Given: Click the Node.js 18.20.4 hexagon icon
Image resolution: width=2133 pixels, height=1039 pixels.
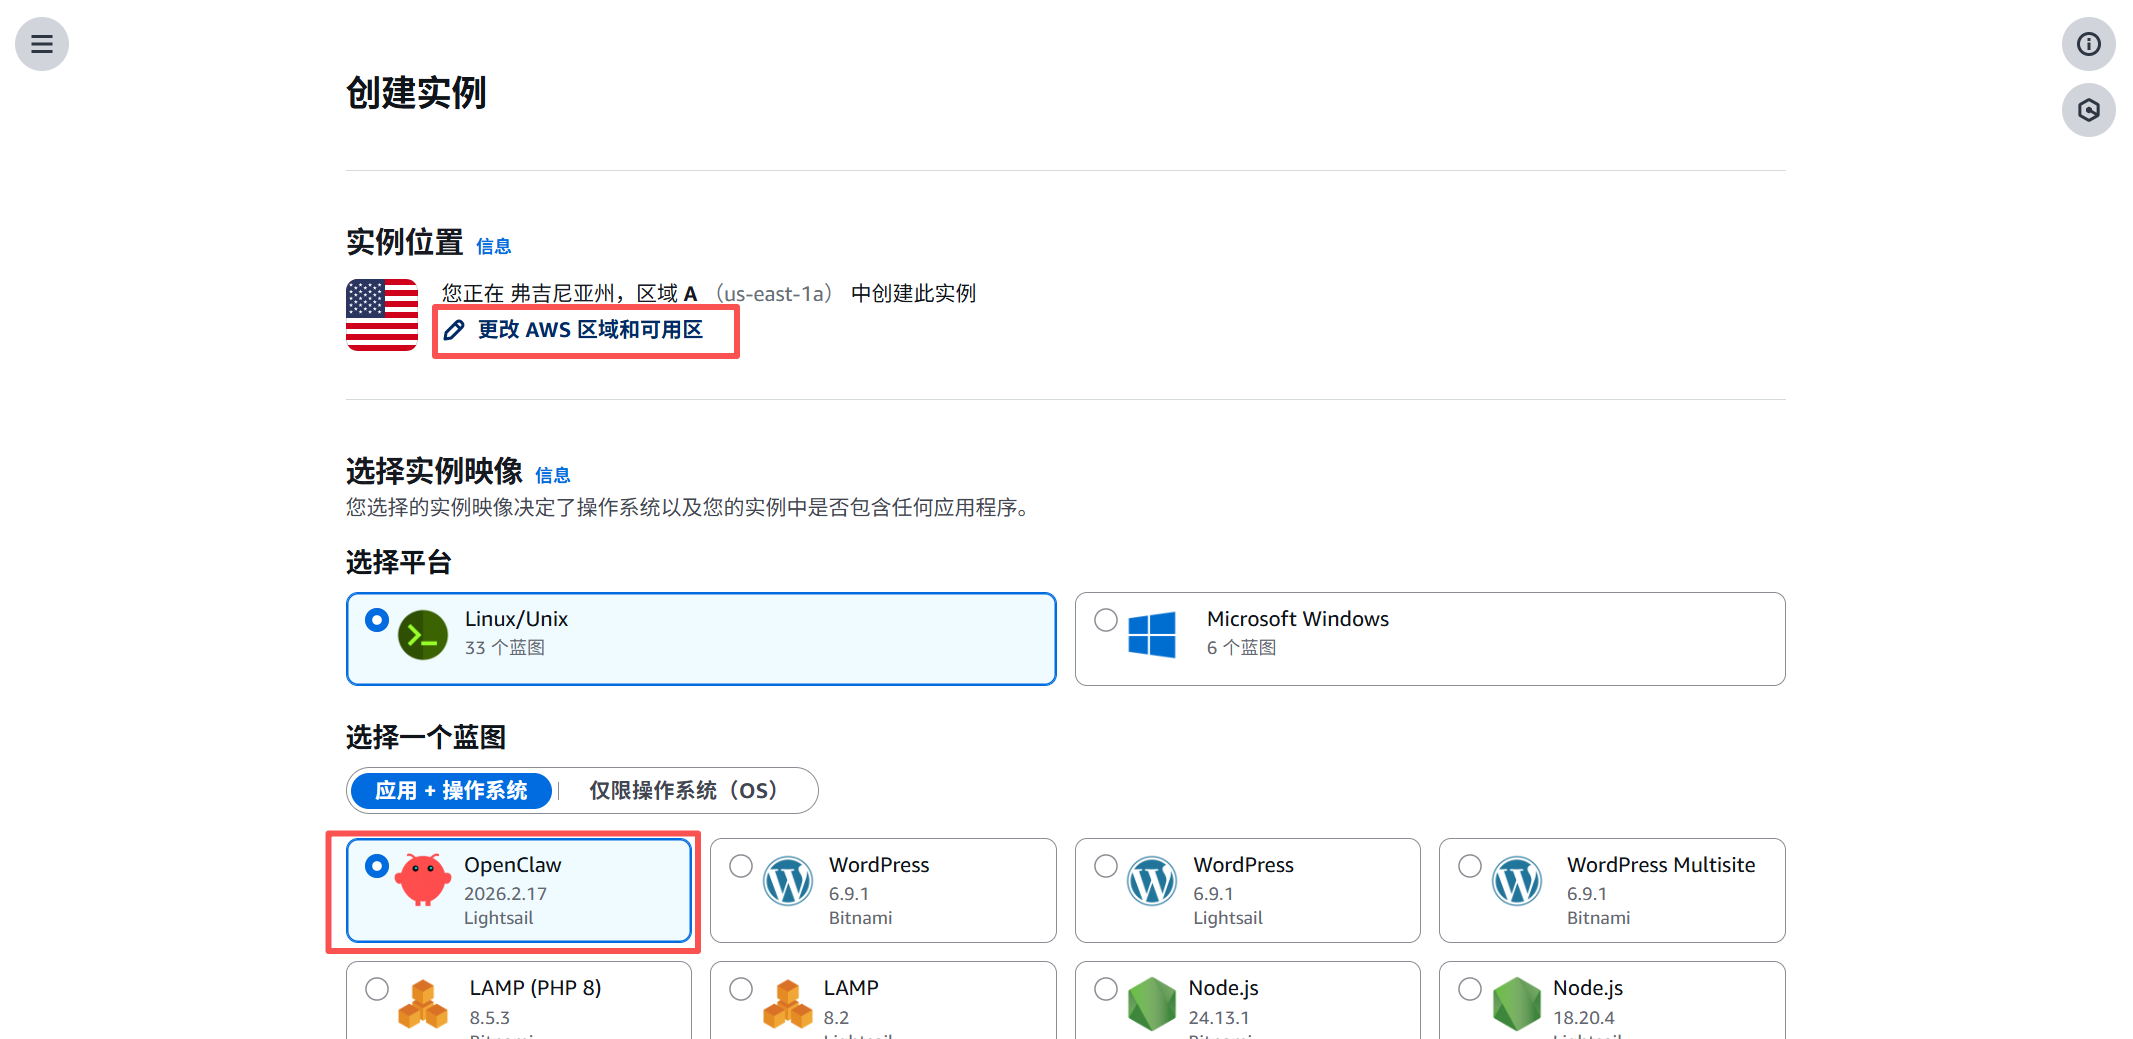Looking at the screenshot, I should click(1517, 1004).
